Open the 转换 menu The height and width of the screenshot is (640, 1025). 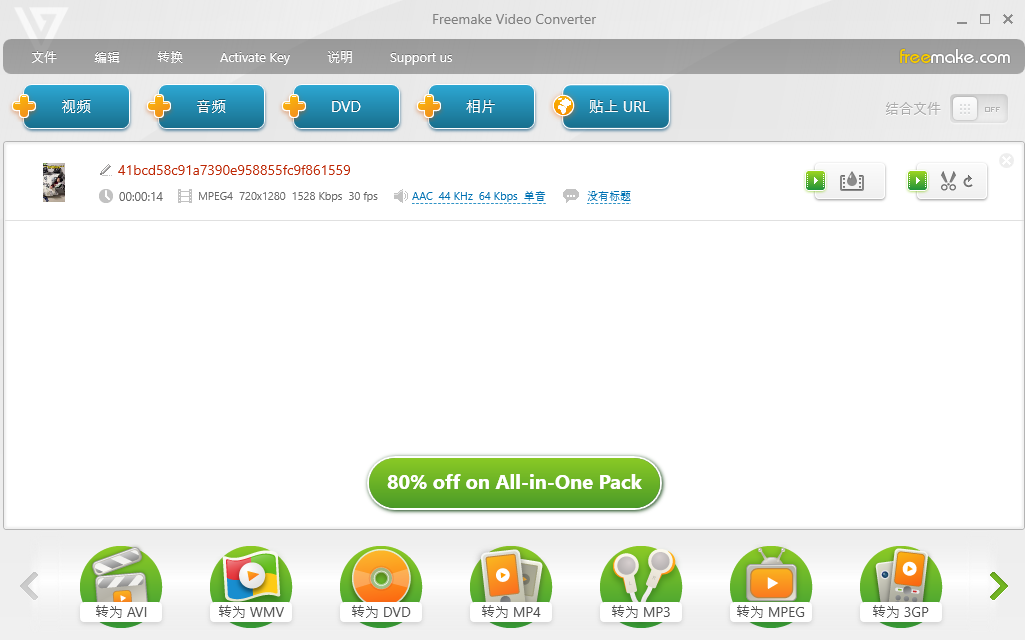(x=170, y=57)
